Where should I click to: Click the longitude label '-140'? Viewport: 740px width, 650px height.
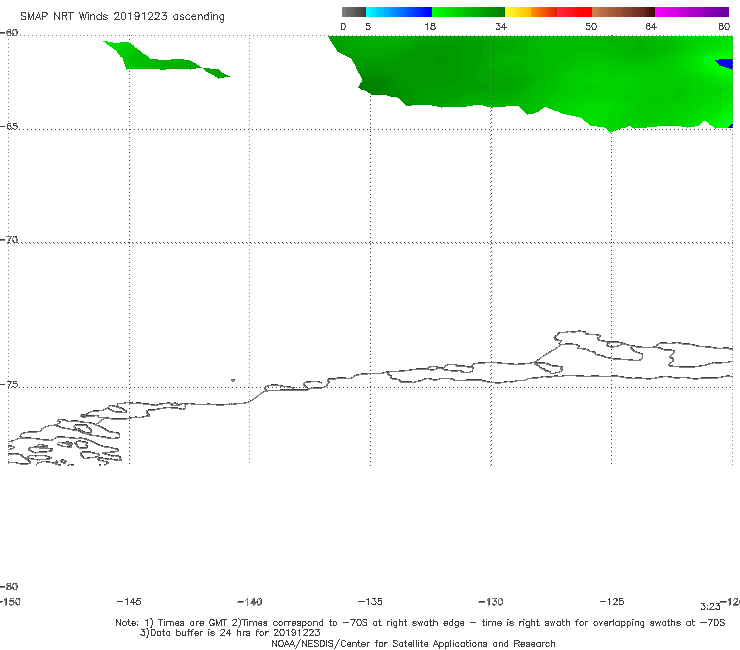[250, 601]
